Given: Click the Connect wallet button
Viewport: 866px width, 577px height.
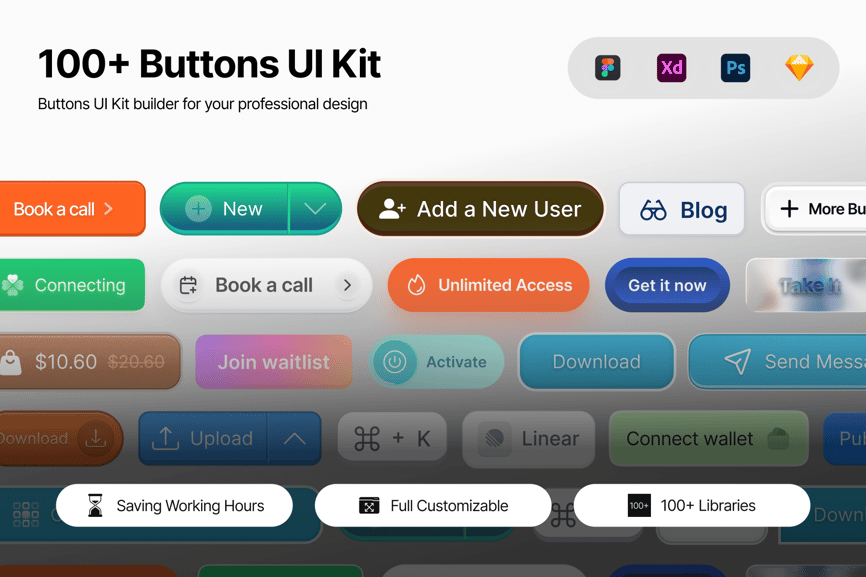Looking at the screenshot, I should tap(708, 438).
